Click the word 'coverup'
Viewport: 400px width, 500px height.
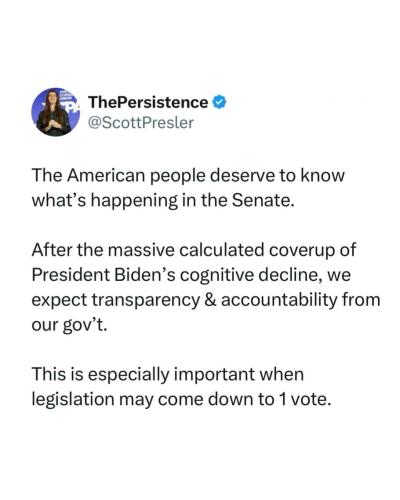pos(302,251)
